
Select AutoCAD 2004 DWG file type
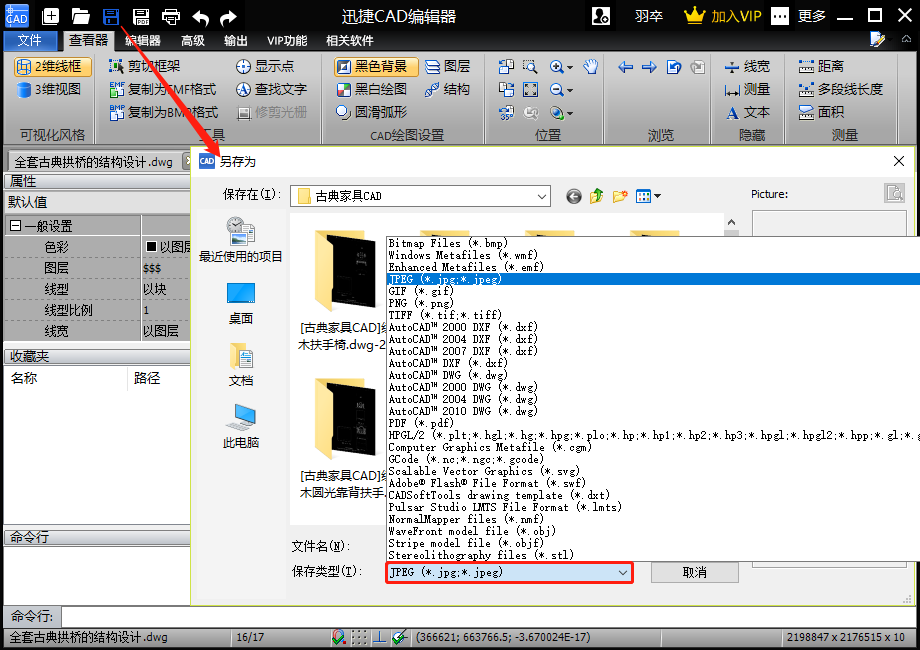[x=653, y=399]
